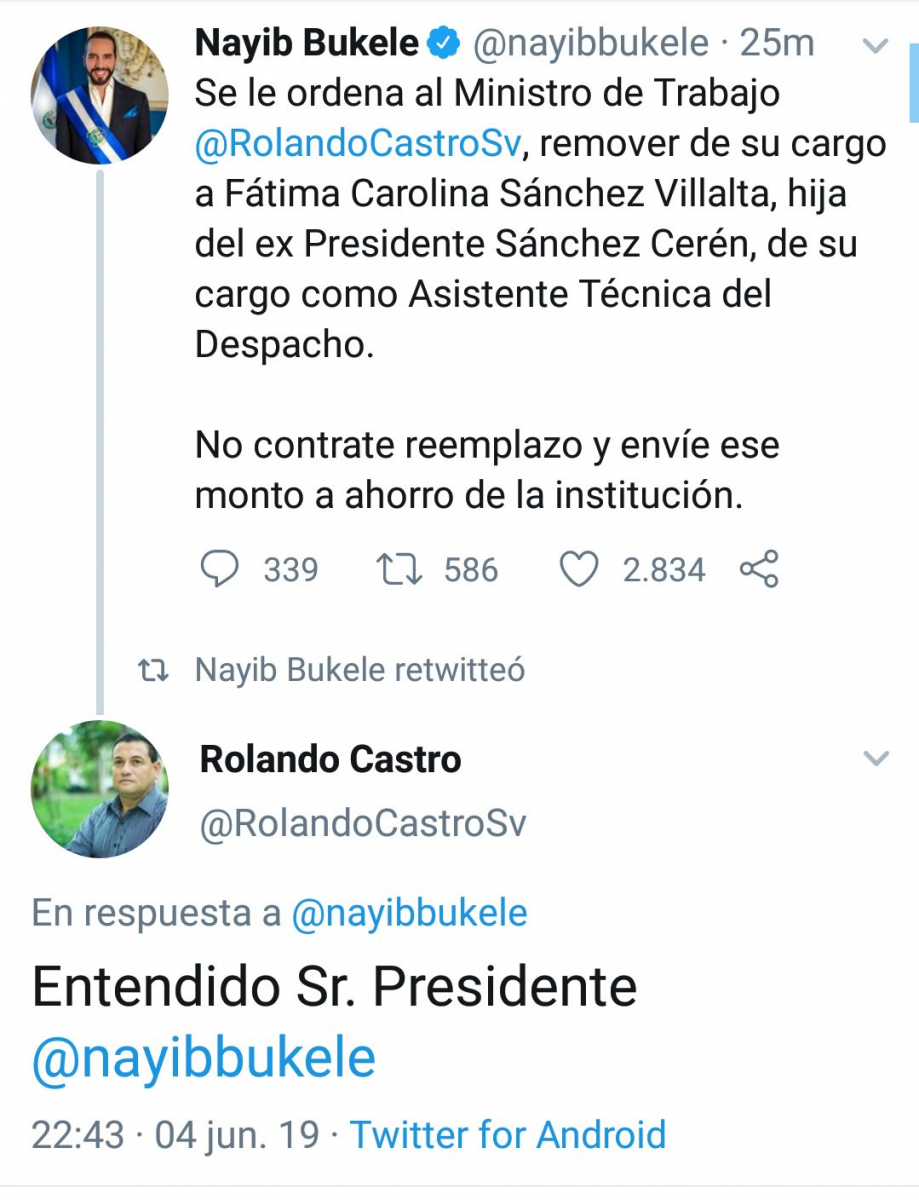Click the small retweet icon beside 'Nayib Bukele retwitteó'

pos(152,670)
